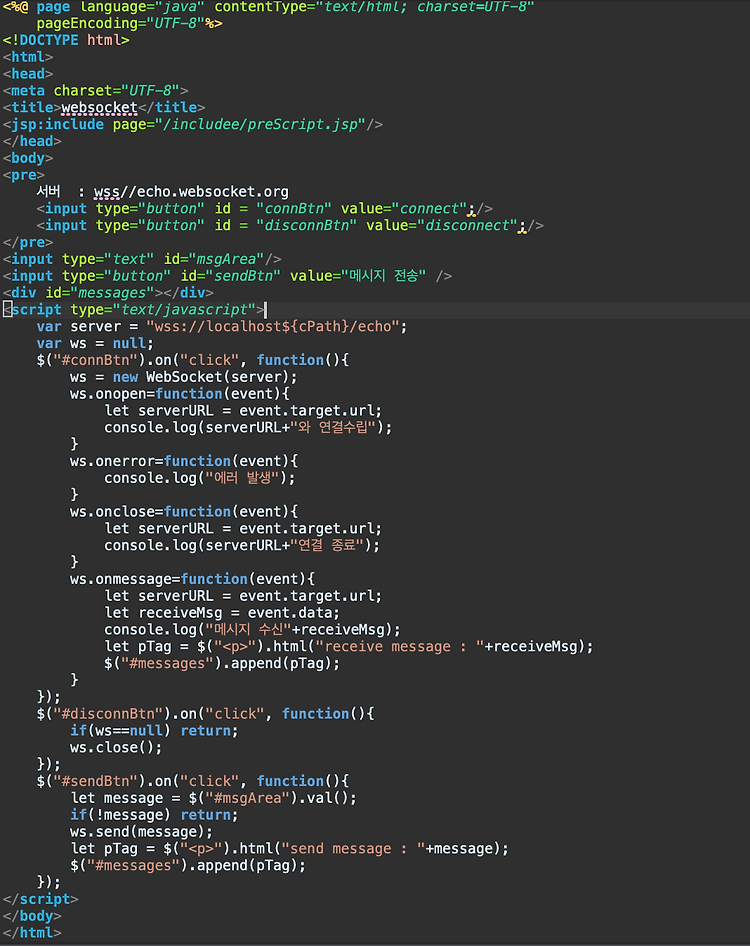Click the "wss://localhost${cPath}/echo" server string
This screenshot has width=750, height=946.
(273, 327)
